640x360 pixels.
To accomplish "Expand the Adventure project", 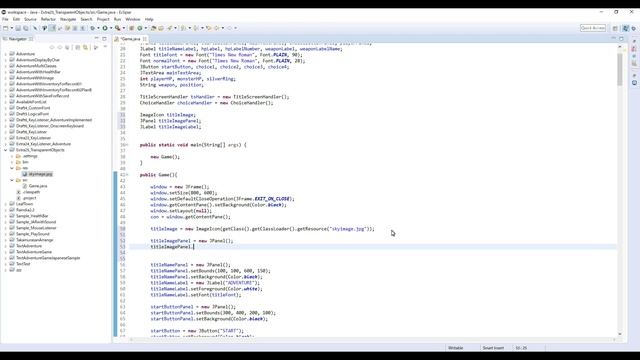I will [x=6, y=54].
